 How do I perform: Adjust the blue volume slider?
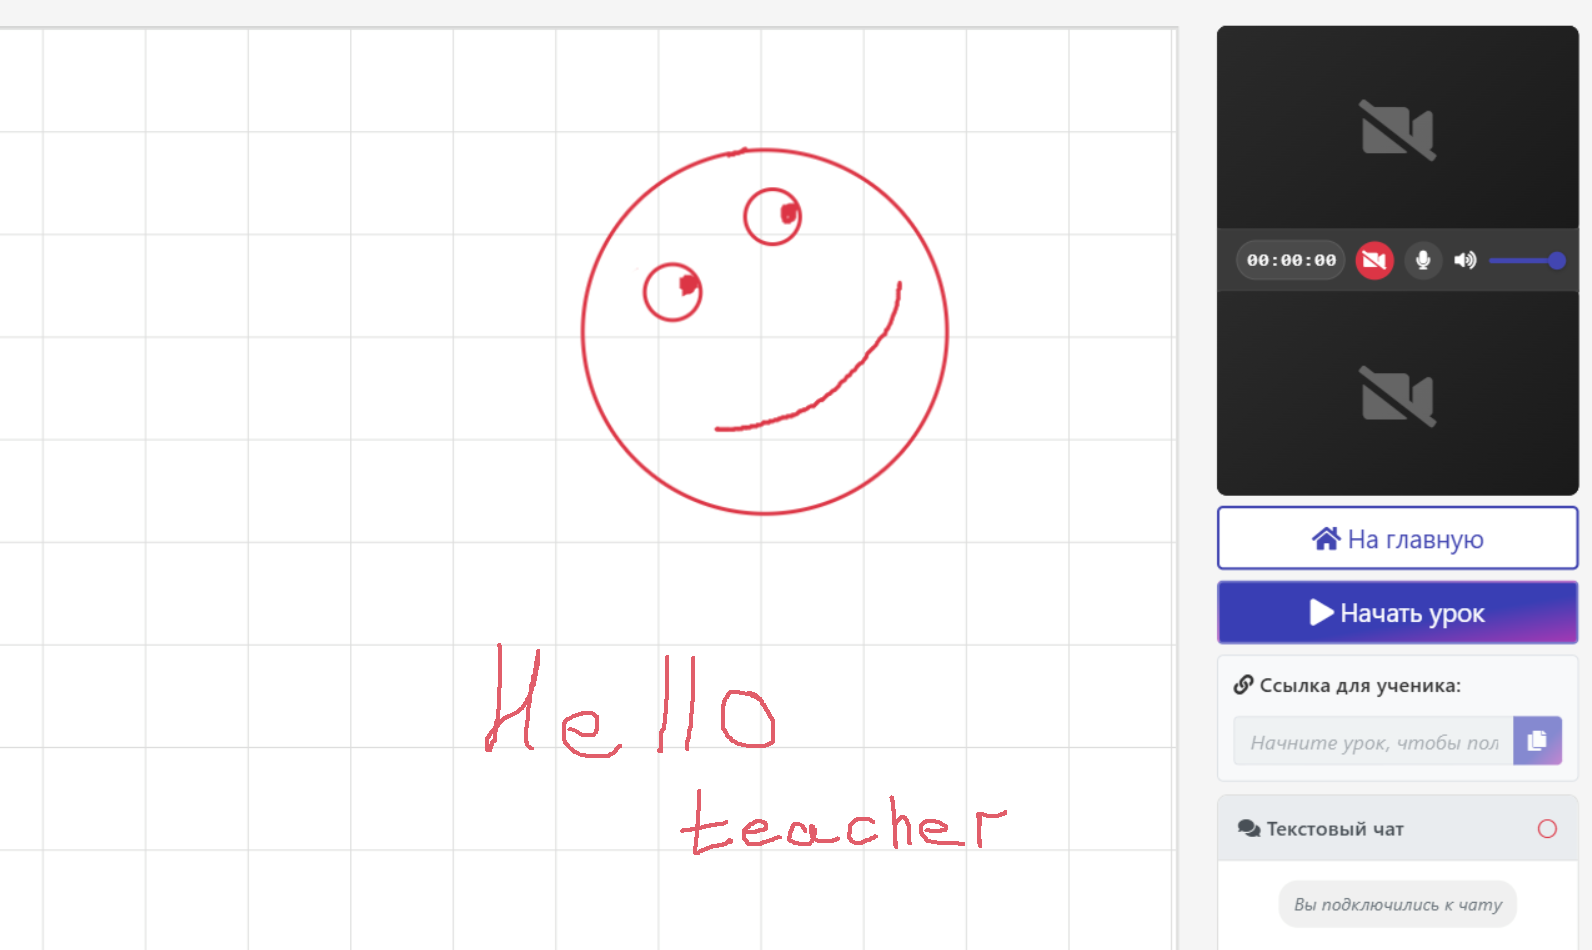pyautogui.click(x=1527, y=260)
